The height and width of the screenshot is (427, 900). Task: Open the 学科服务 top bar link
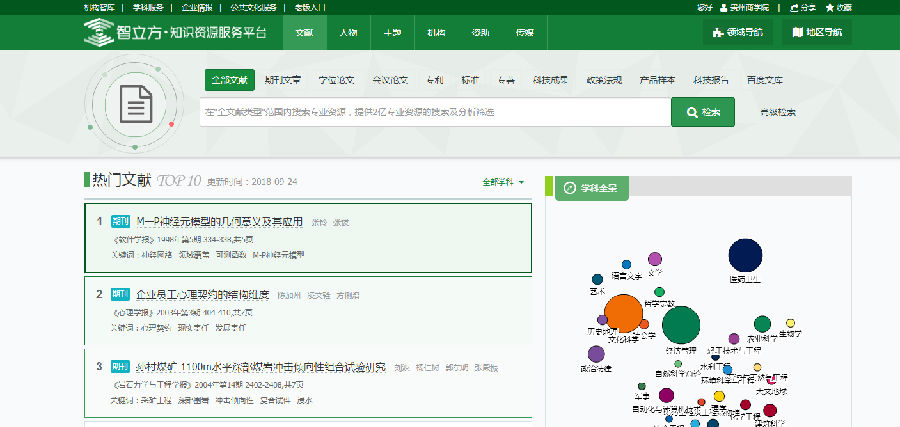pyautogui.click(x=148, y=7)
